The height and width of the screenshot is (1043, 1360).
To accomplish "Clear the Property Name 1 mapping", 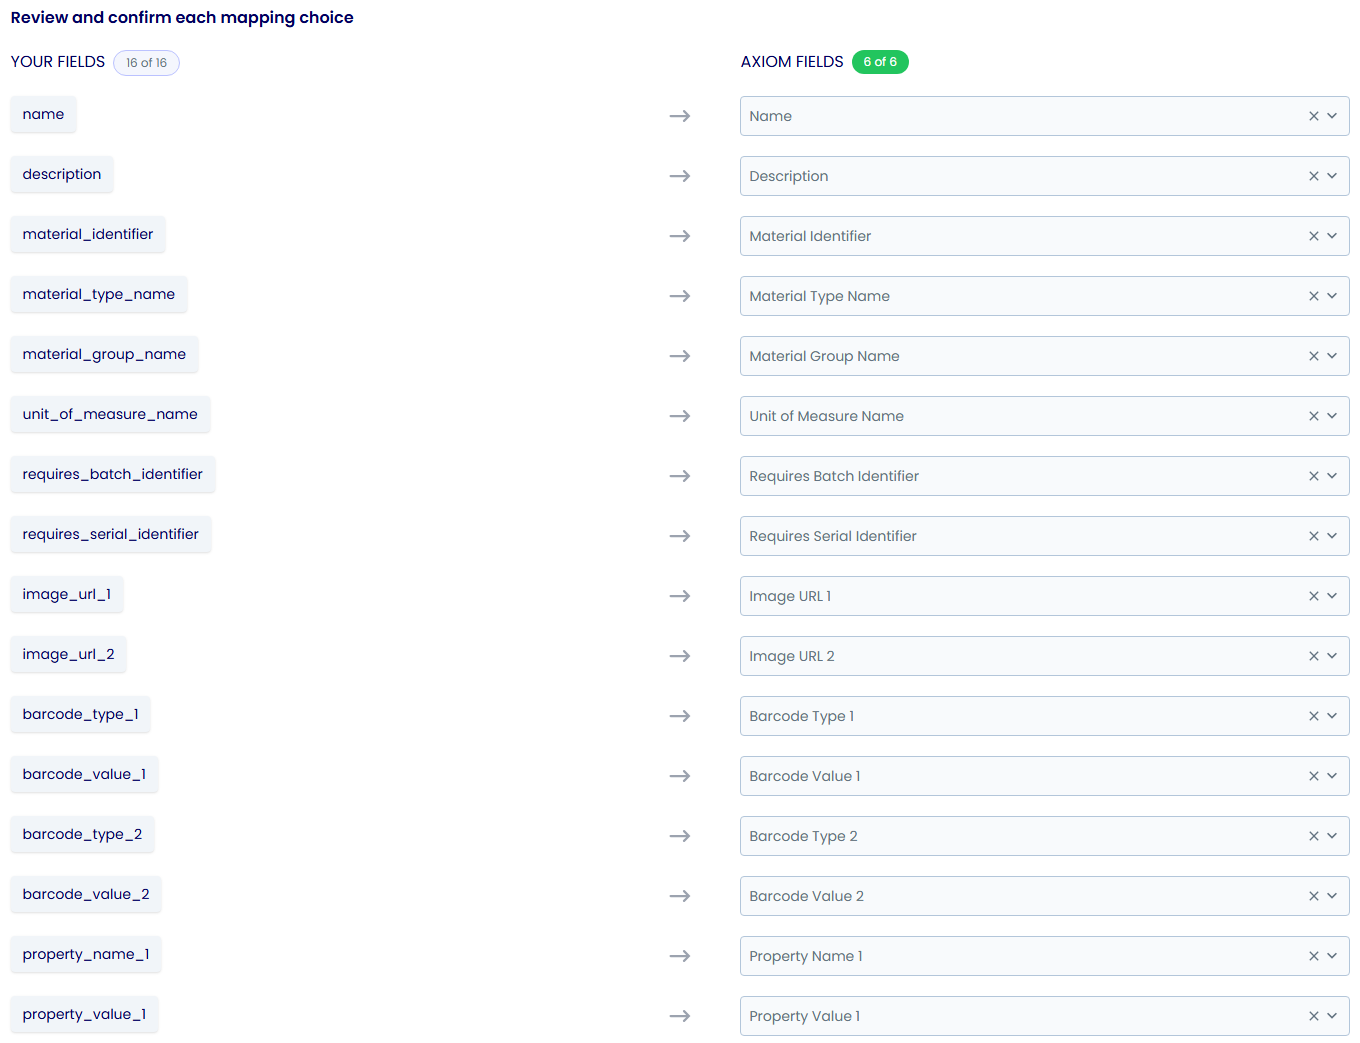I will (x=1314, y=956).
